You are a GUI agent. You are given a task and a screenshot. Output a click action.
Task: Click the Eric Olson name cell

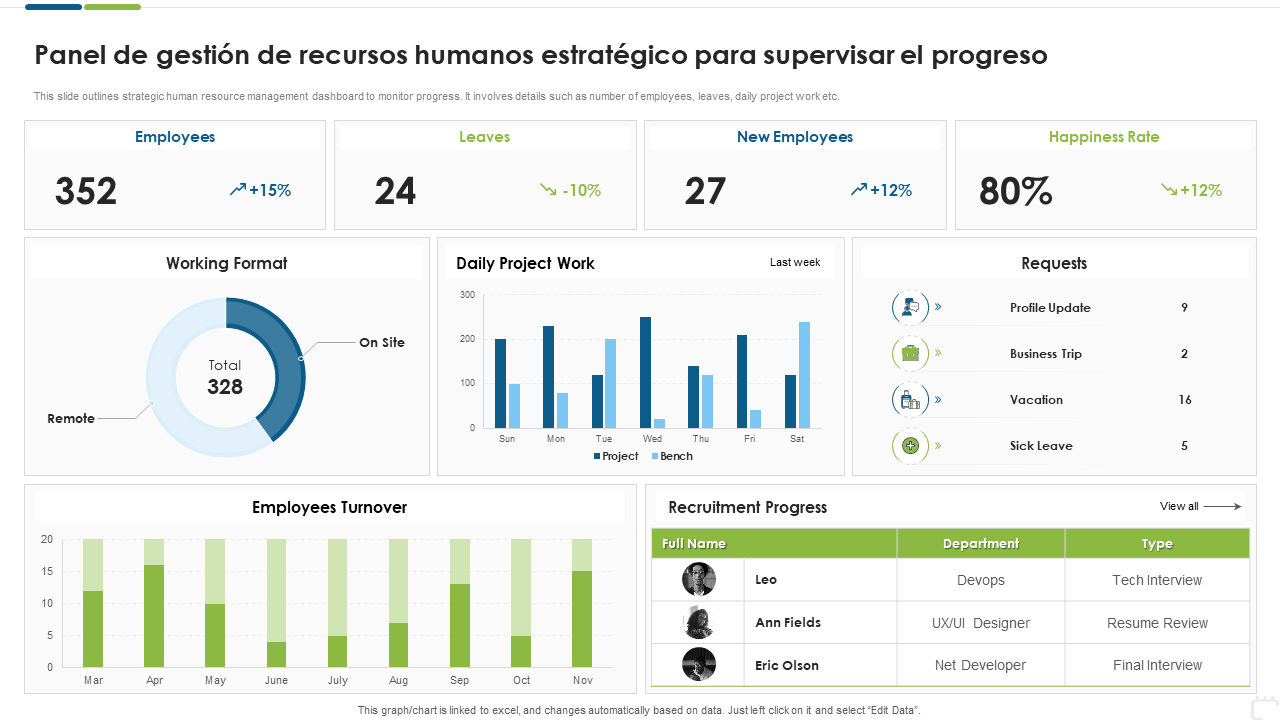821,665
